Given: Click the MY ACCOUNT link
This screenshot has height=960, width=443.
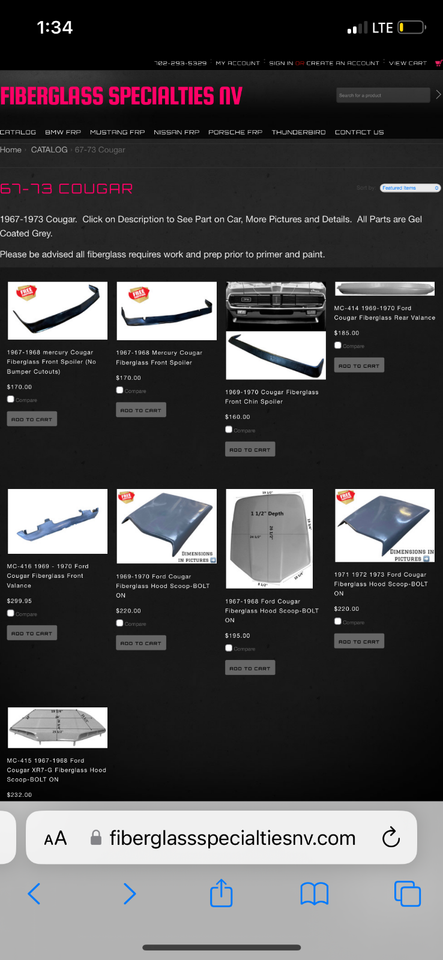Looking at the screenshot, I should (x=237, y=63).
